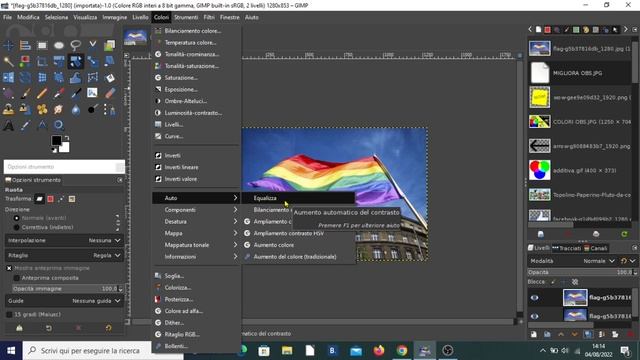Reset tool options to default values
Screen dimensions: 640x360
pos(108,328)
